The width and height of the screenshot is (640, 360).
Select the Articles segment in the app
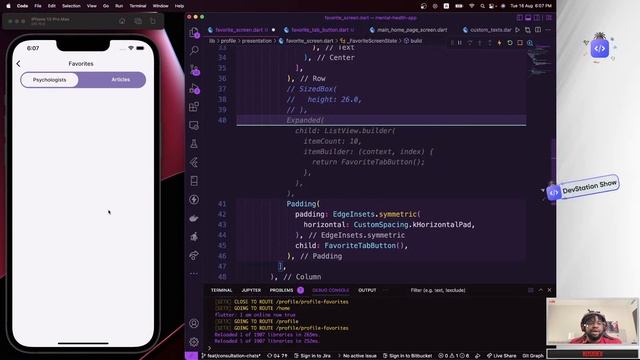121,80
